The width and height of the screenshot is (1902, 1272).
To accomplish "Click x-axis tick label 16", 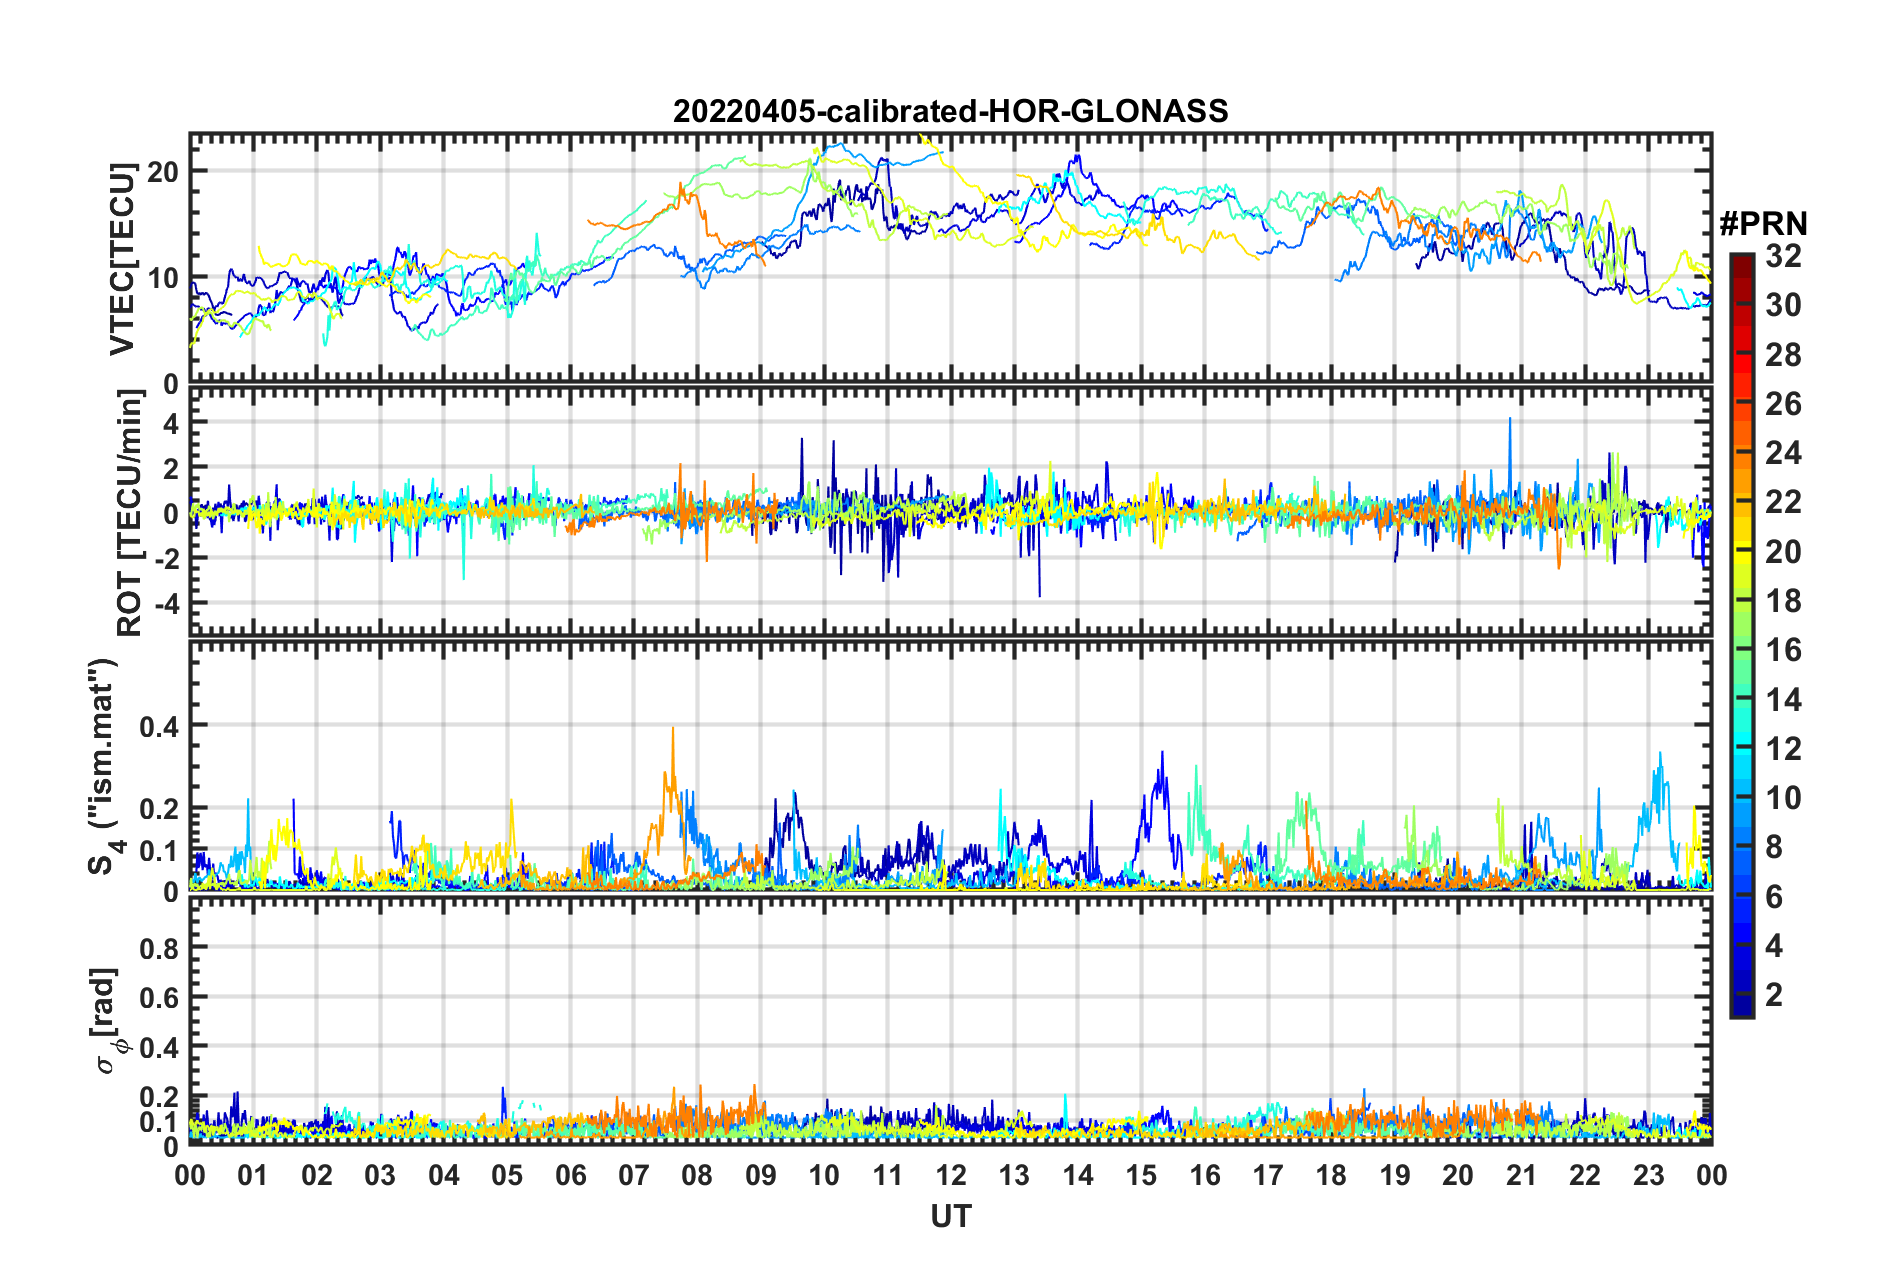I will point(1205,1175).
